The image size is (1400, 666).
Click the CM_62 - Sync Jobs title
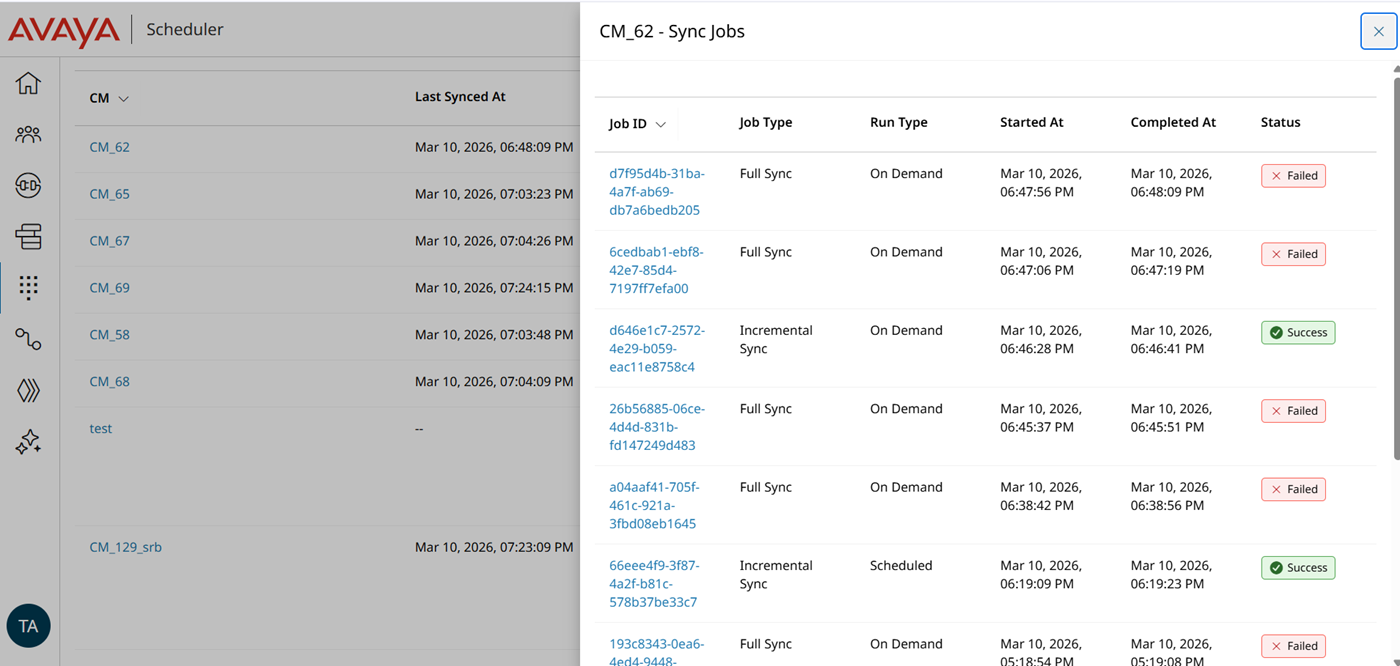[x=672, y=31]
